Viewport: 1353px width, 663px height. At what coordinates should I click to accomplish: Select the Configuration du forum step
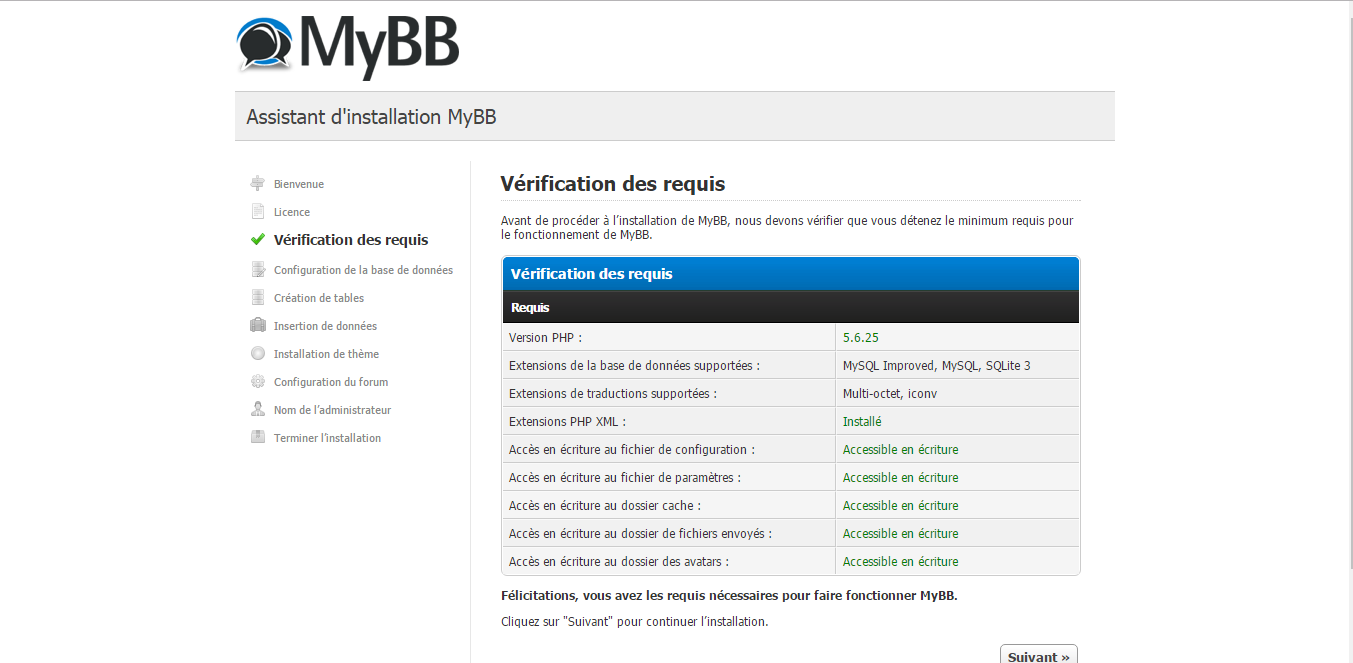(331, 382)
